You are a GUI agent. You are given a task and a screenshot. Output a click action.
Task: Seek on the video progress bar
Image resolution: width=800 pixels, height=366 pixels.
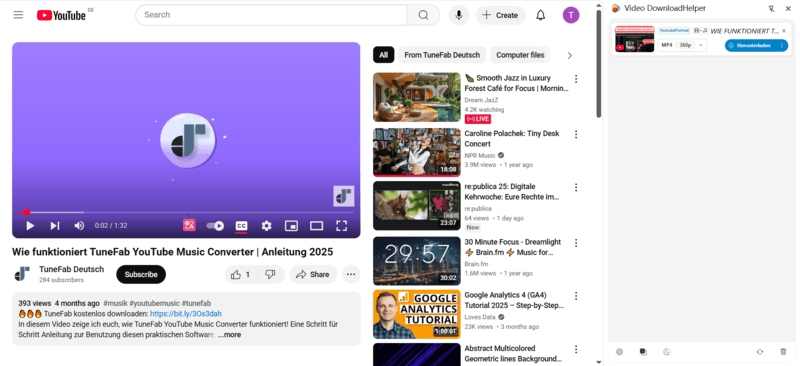(x=186, y=212)
